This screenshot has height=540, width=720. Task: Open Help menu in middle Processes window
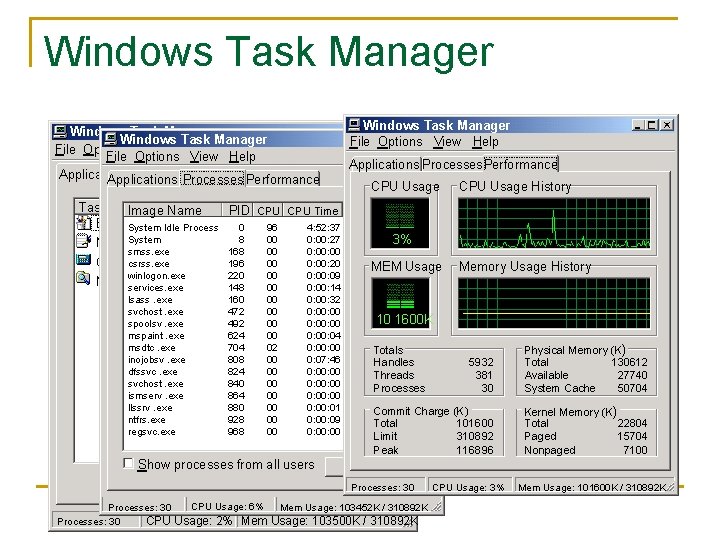[242, 157]
